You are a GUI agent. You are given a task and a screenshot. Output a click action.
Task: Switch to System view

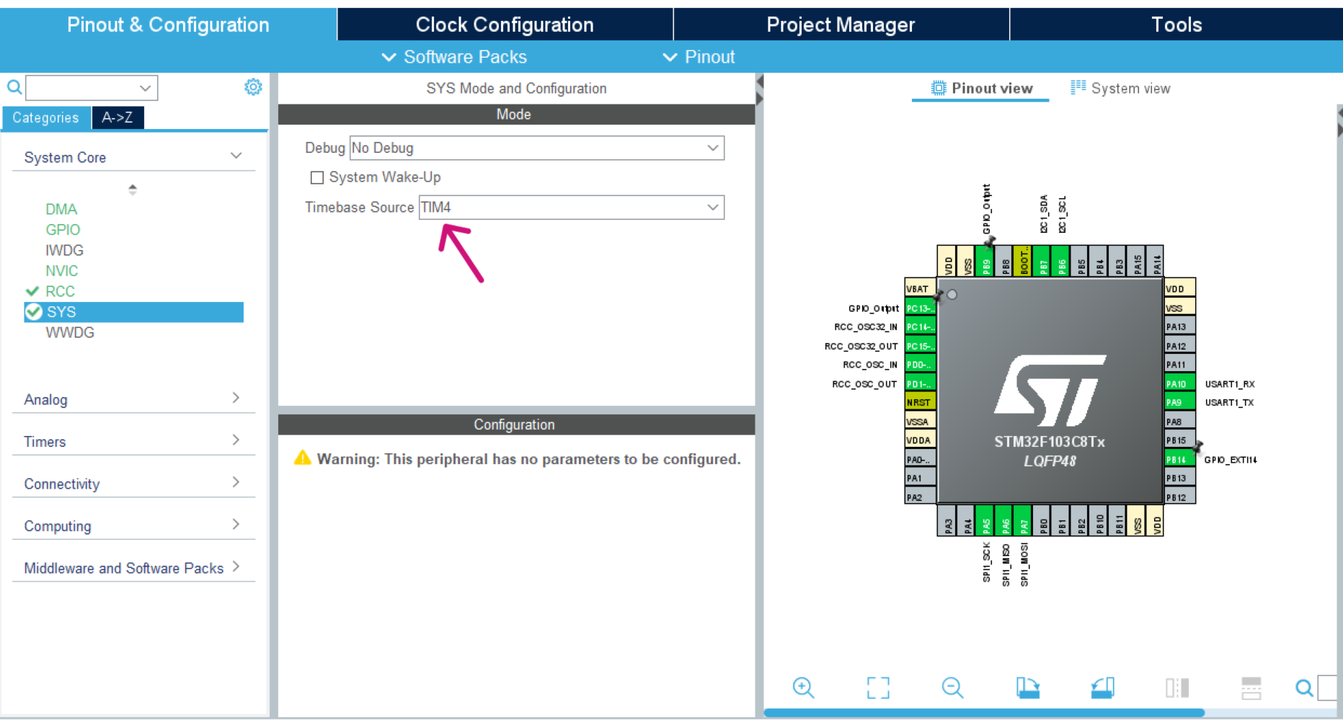click(1120, 88)
